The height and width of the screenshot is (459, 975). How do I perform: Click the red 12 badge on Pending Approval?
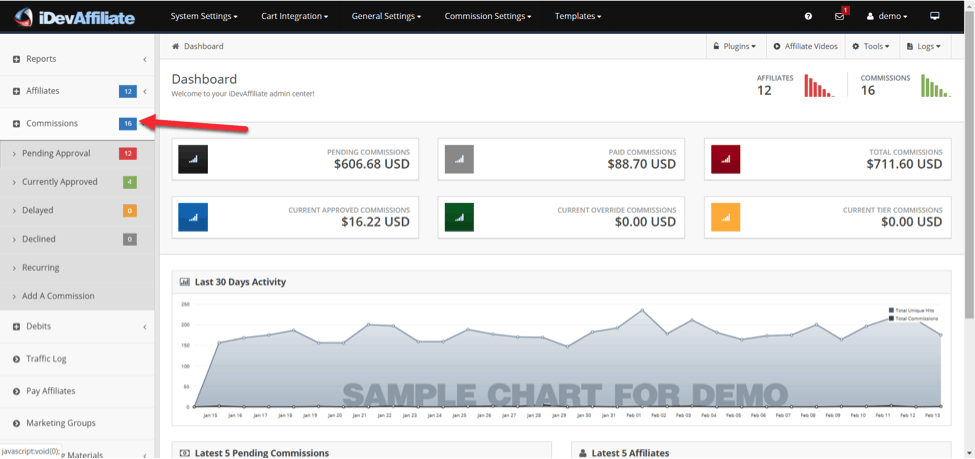pos(128,154)
